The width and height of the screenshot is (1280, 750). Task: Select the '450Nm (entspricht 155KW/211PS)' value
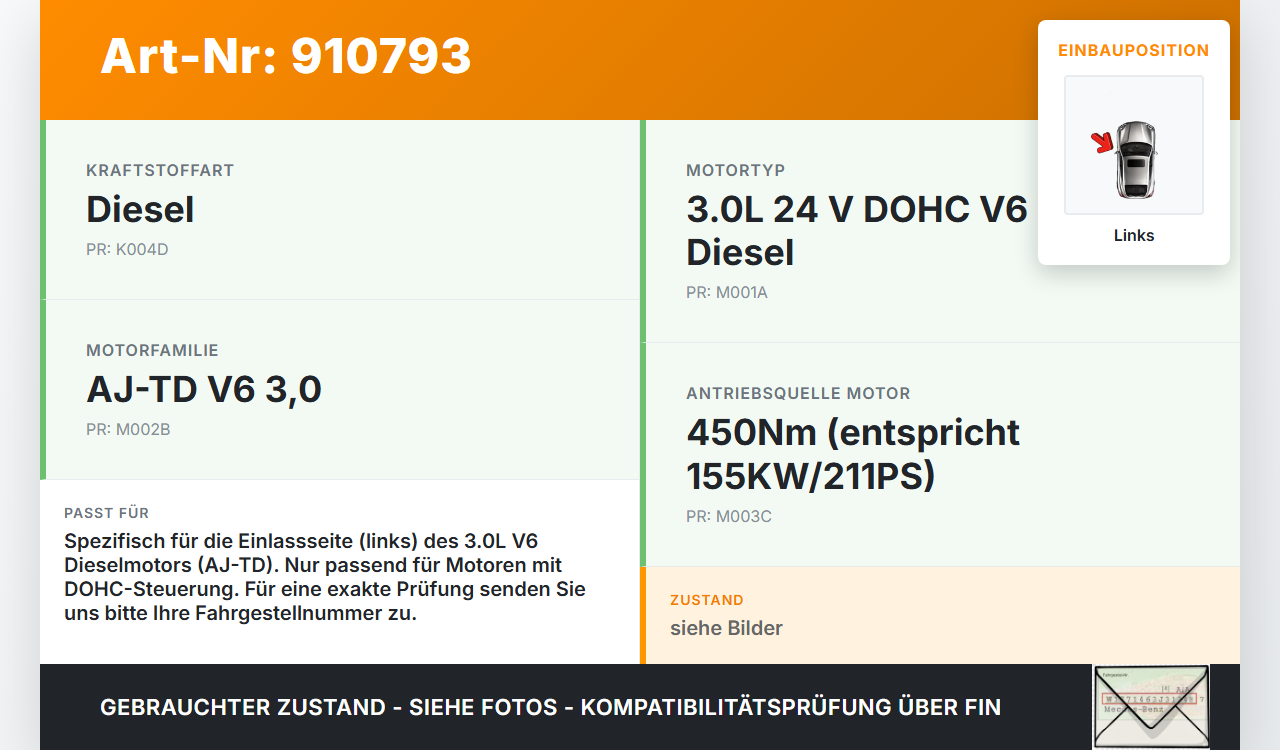(853, 454)
